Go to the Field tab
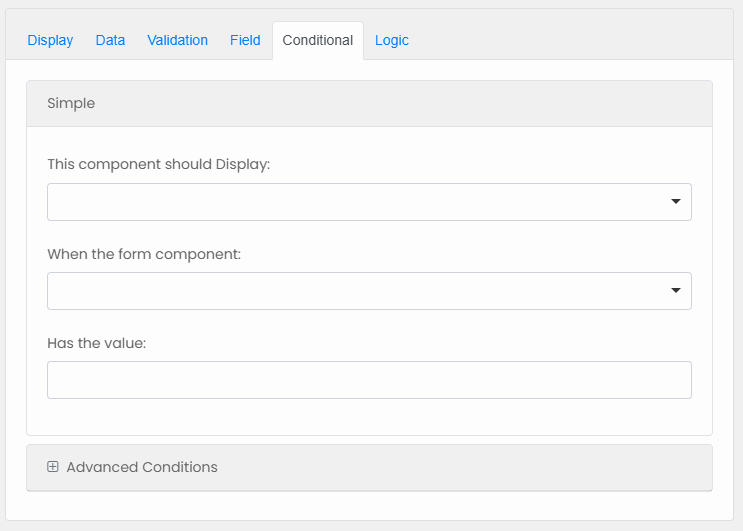 [x=245, y=41]
